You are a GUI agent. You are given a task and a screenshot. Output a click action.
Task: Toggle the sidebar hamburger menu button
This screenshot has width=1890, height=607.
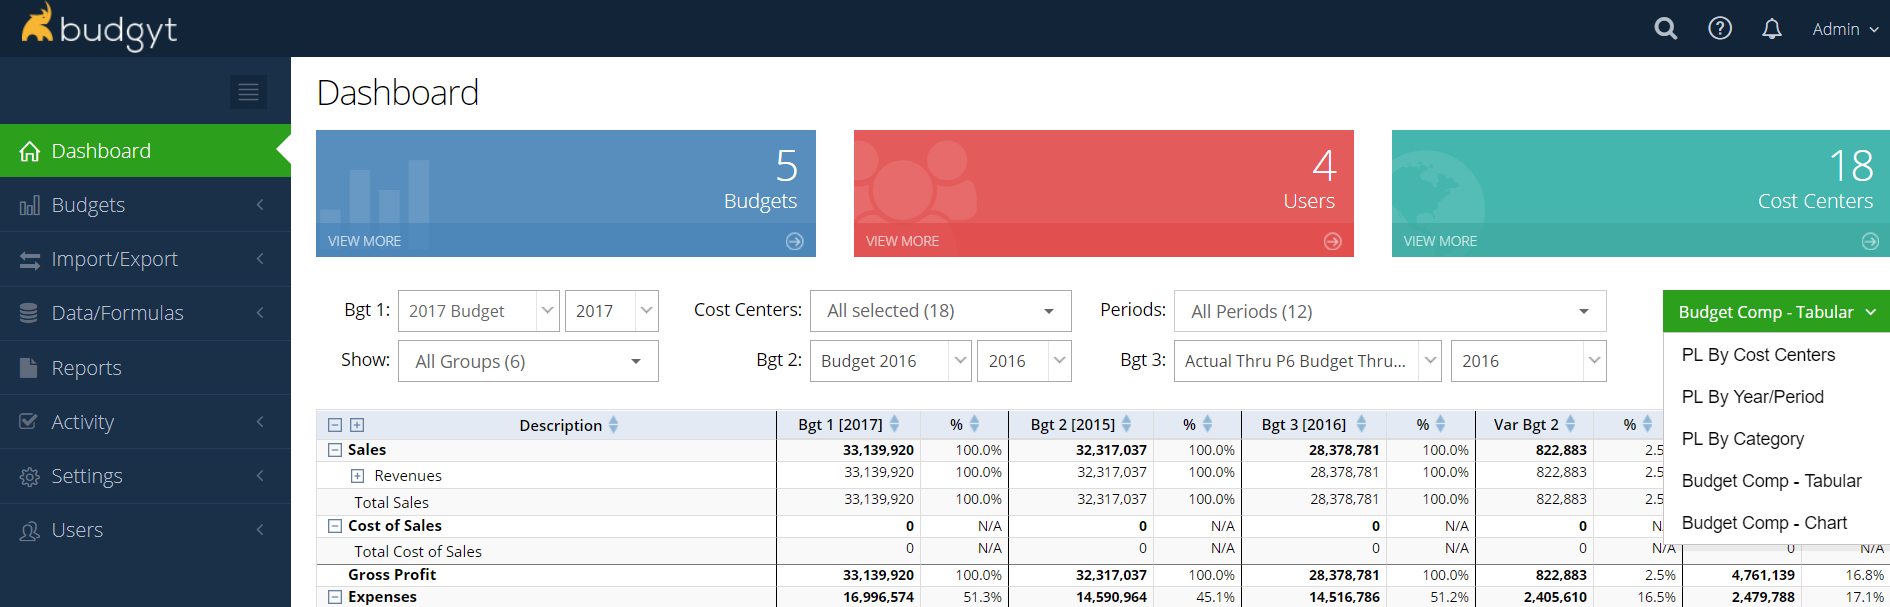click(248, 92)
